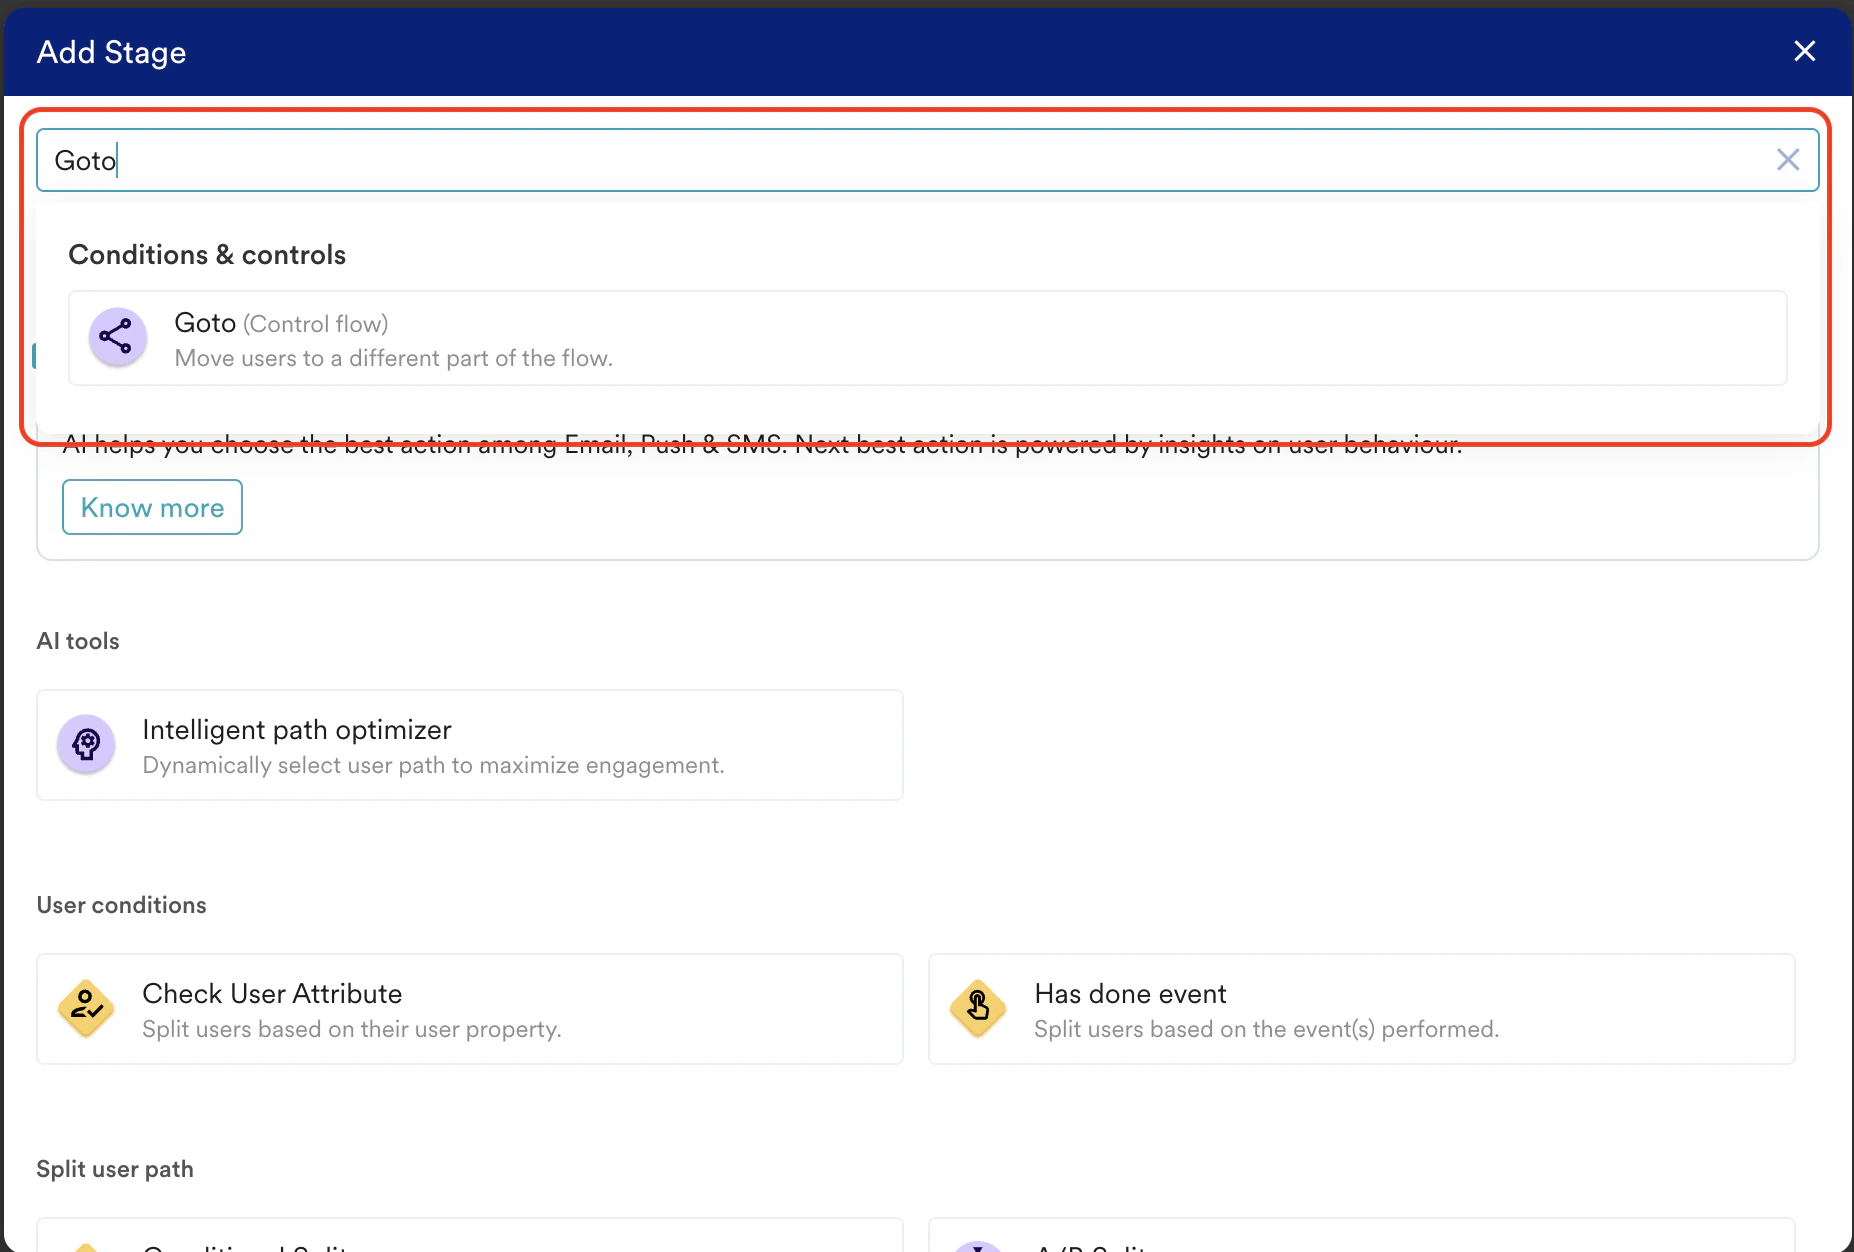The height and width of the screenshot is (1252, 1854).
Task: Select the "A/B Split" stage card
Action: [x=1360, y=1244]
